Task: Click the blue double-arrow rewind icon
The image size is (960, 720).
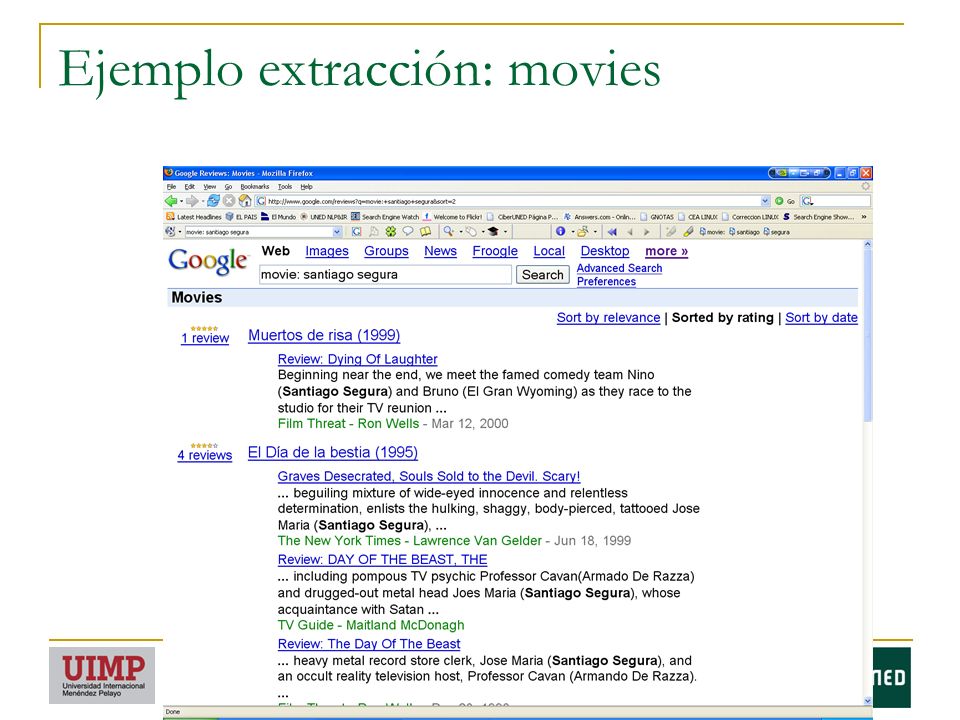Action: [x=612, y=231]
